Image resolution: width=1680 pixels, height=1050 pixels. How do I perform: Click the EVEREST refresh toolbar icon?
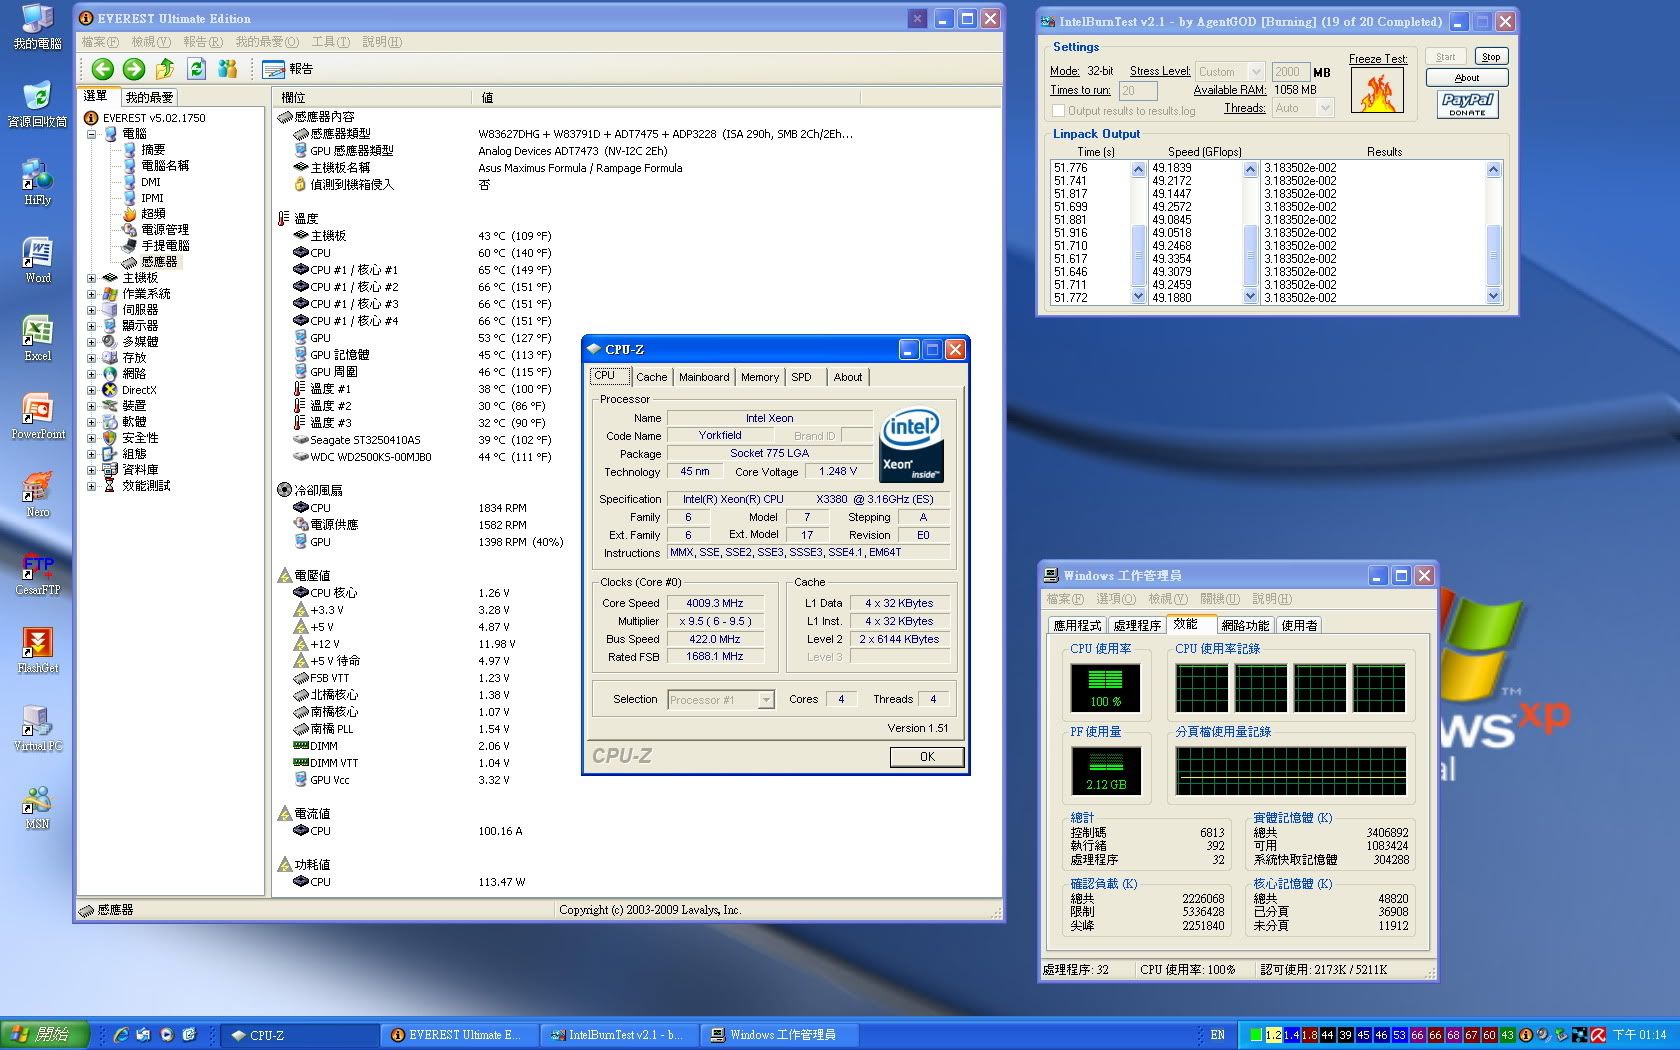(x=196, y=68)
